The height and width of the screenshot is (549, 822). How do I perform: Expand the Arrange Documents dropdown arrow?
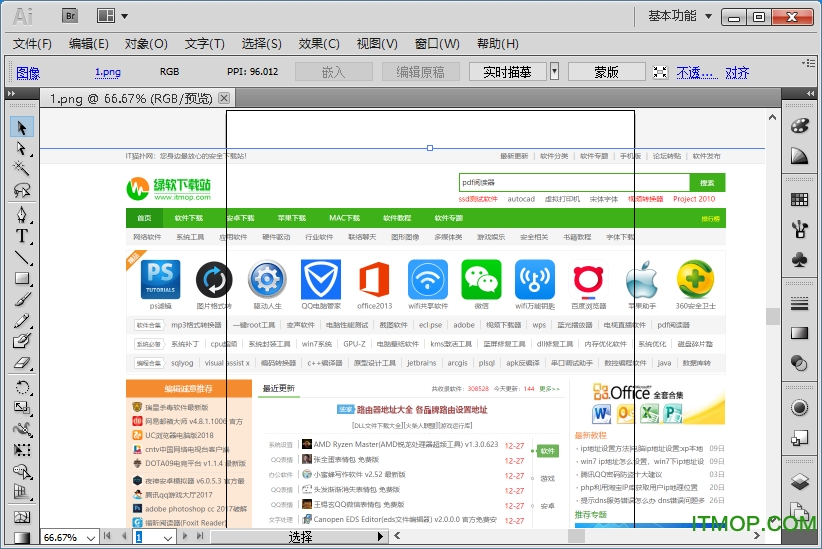pos(124,16)
